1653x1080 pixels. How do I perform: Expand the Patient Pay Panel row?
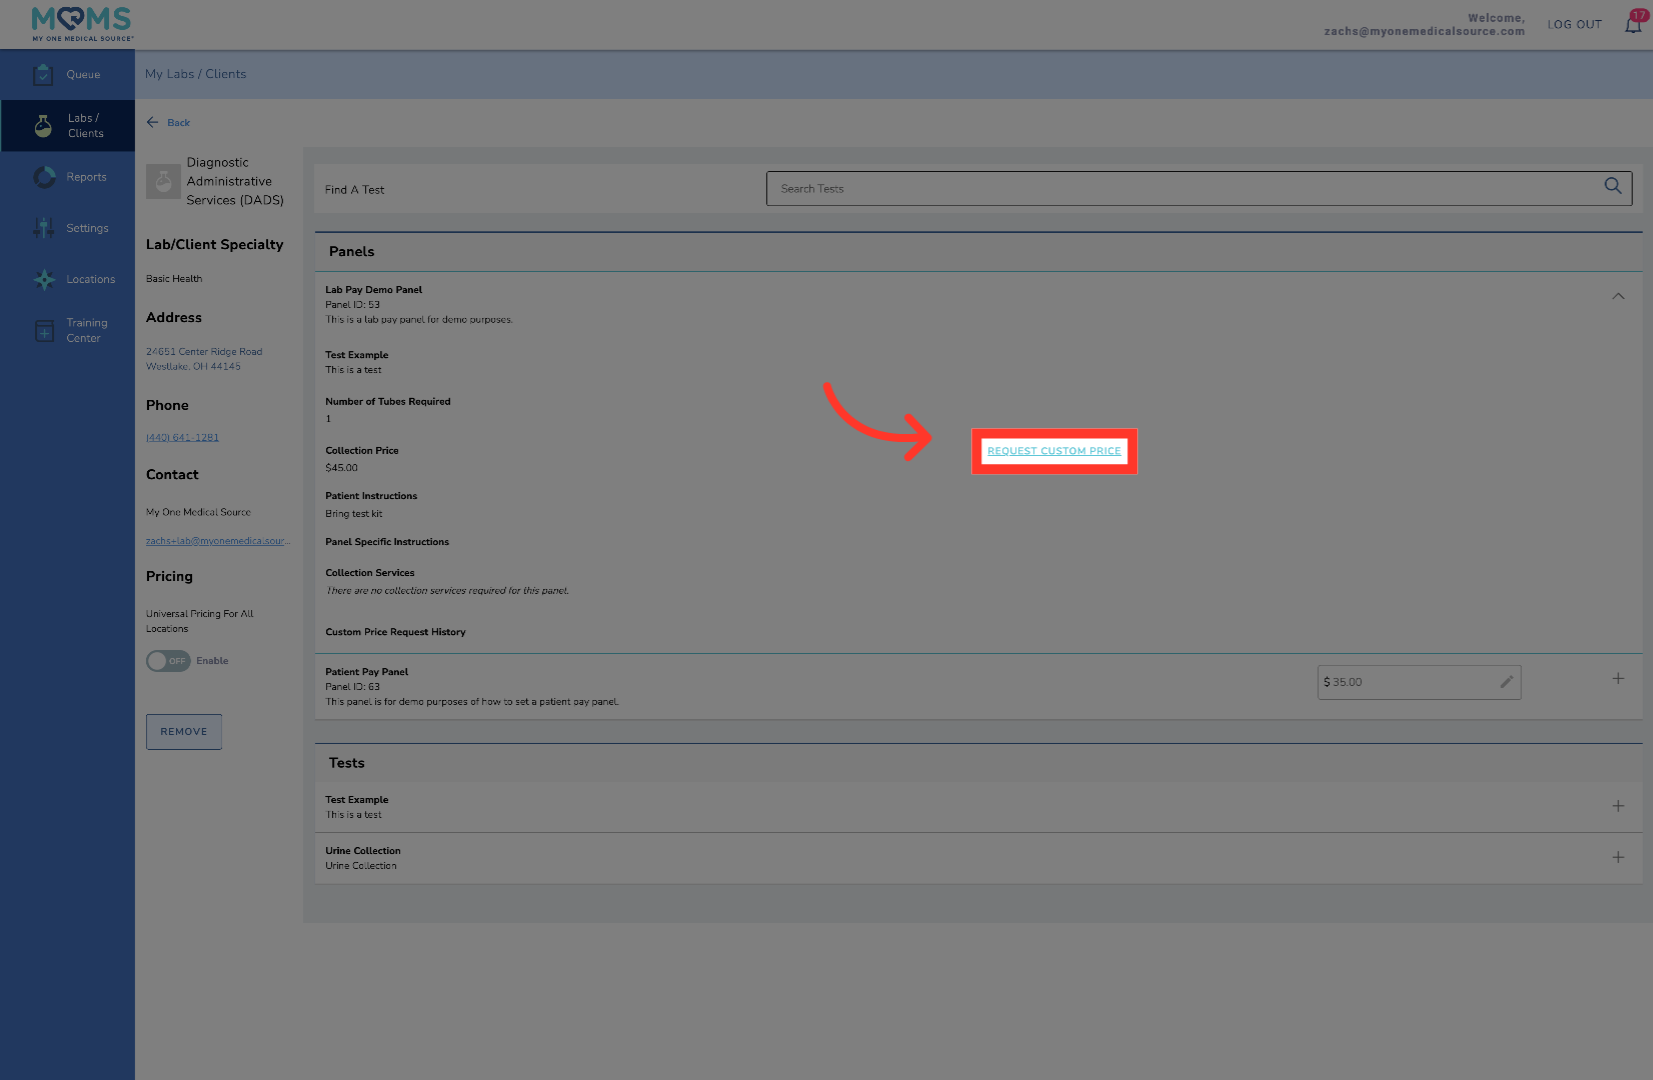[1617, 679]
